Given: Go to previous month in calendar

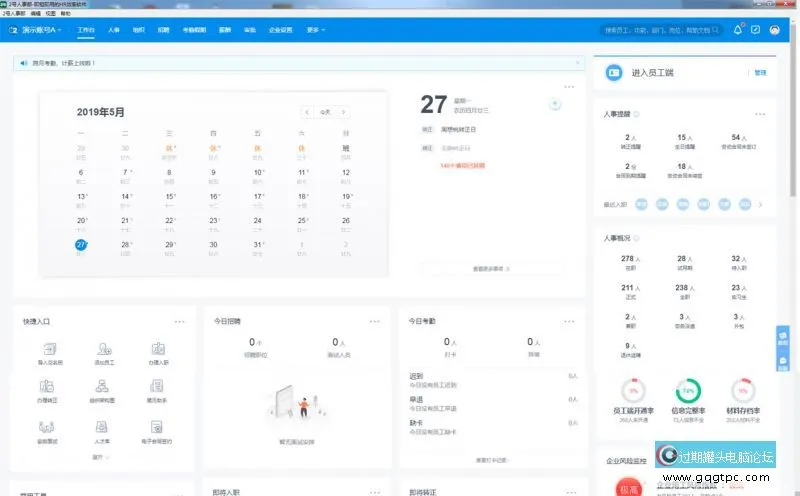Looking at the screenshot, I should [307, 112].
